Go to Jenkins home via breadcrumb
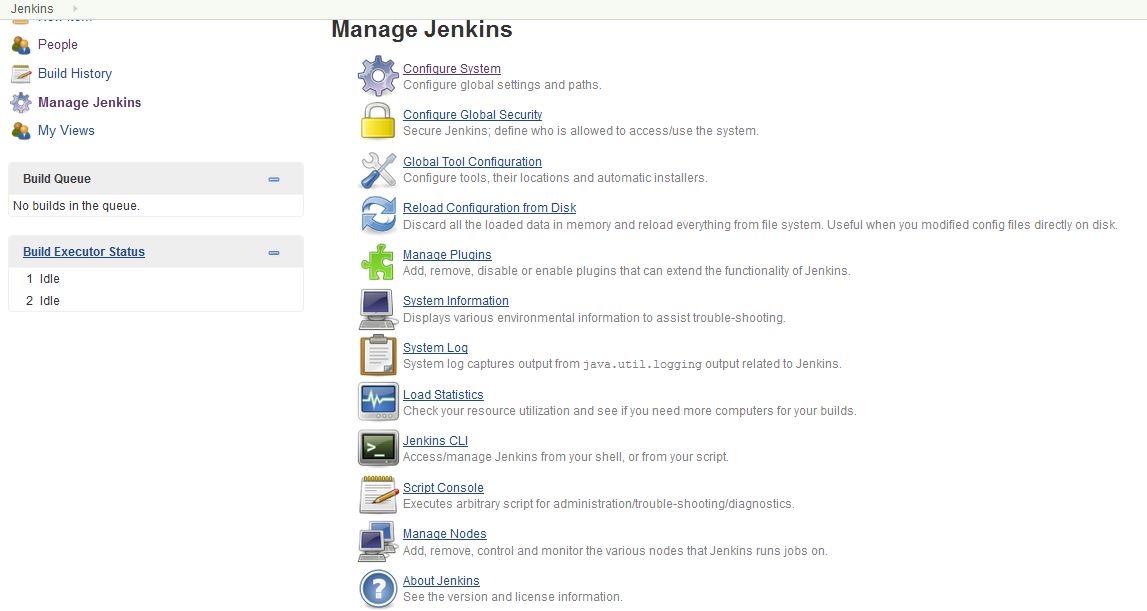Image resolution: width=1147 pixels, height=611 pixels. coord(32,9)
